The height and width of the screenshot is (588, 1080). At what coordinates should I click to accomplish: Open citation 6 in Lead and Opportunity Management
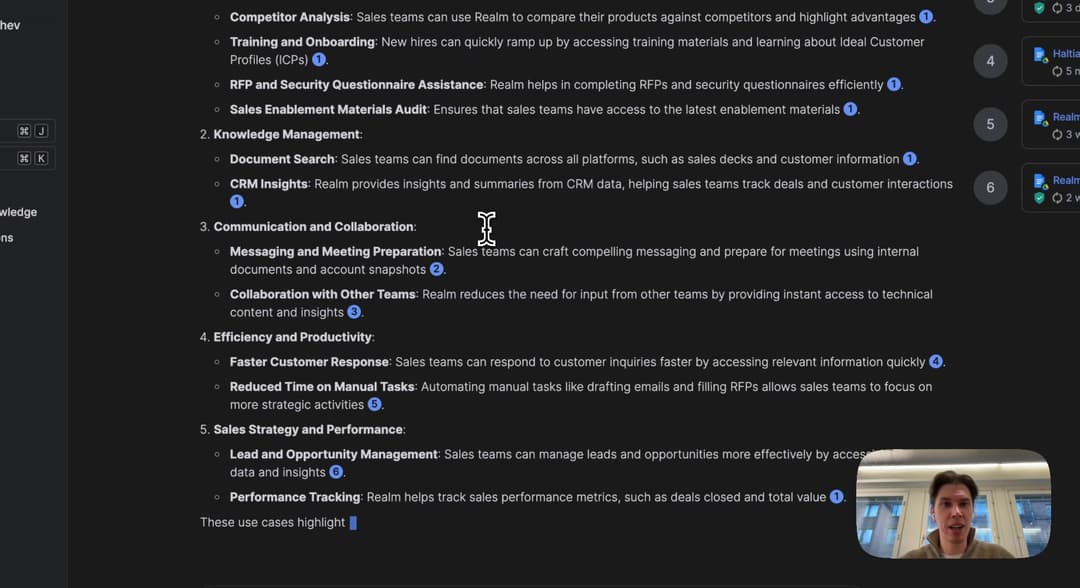click(x=336, y=473)
